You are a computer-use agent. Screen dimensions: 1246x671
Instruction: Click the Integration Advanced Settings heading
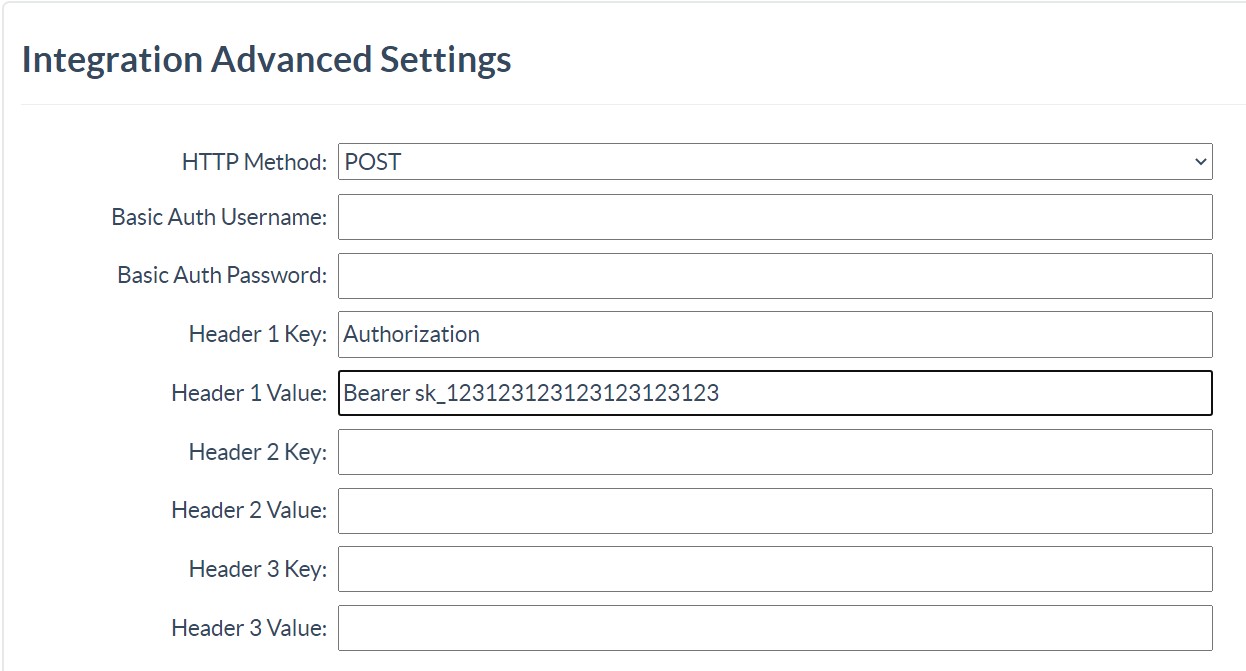point(266,59)
